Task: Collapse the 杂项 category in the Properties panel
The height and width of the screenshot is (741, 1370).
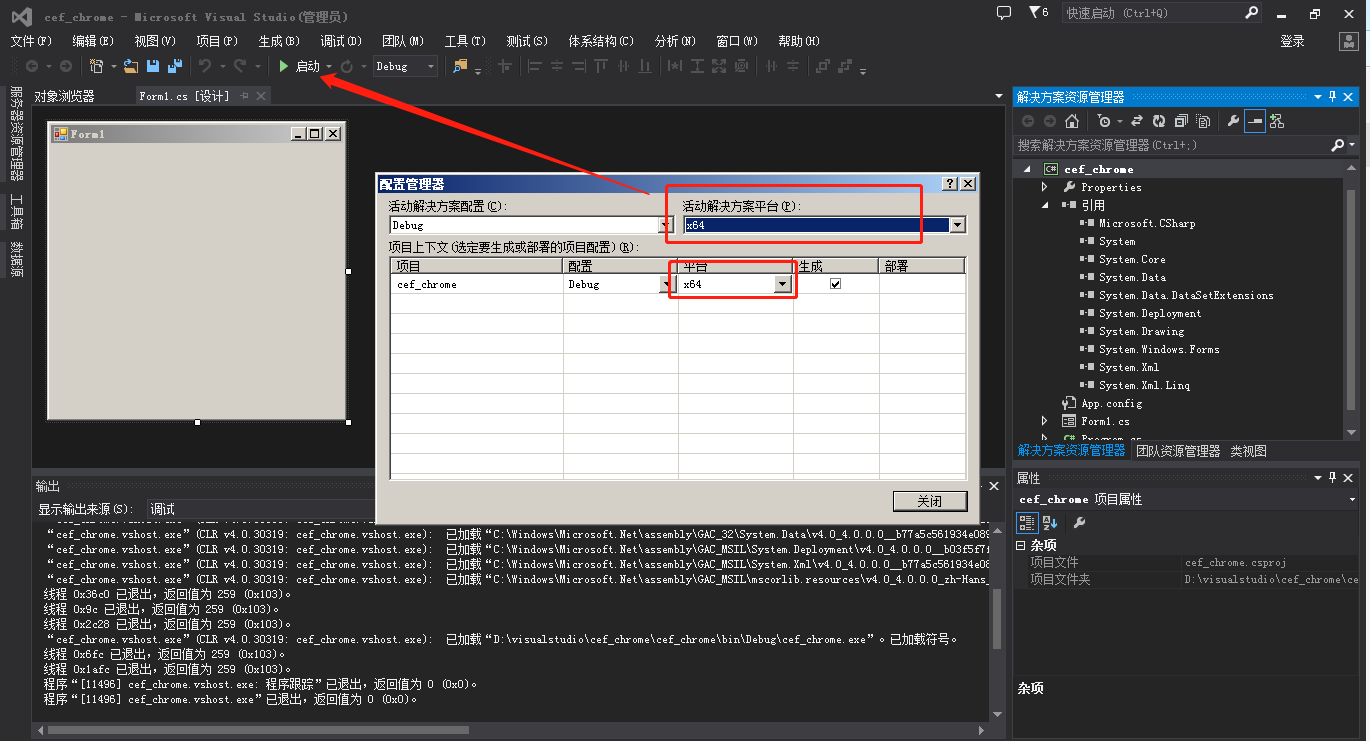Action: pyautogui.click(x=1021, y=545)
